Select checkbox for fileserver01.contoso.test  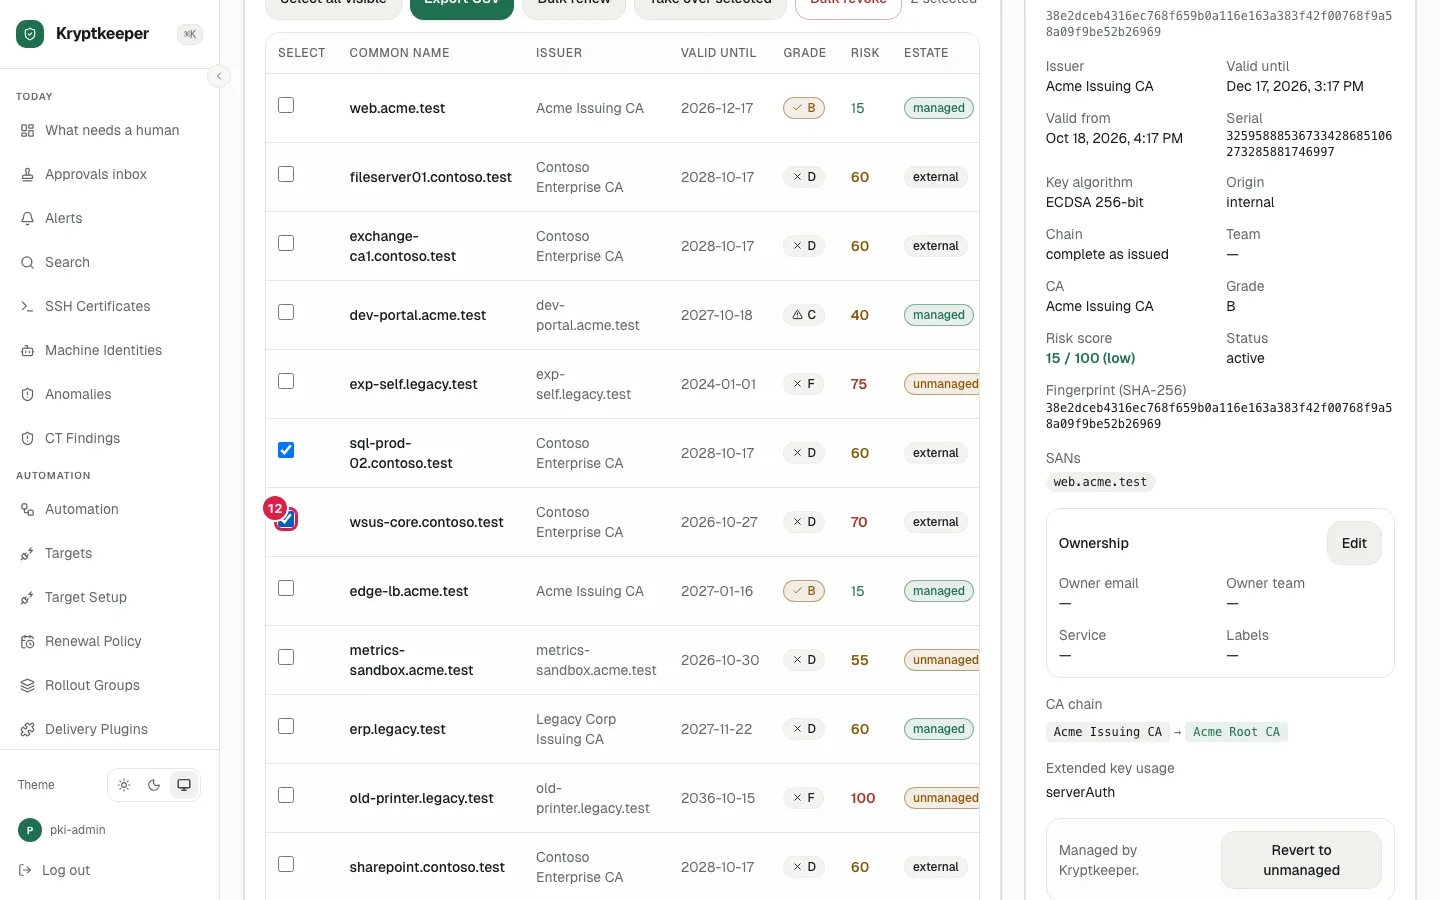(286, 174)
